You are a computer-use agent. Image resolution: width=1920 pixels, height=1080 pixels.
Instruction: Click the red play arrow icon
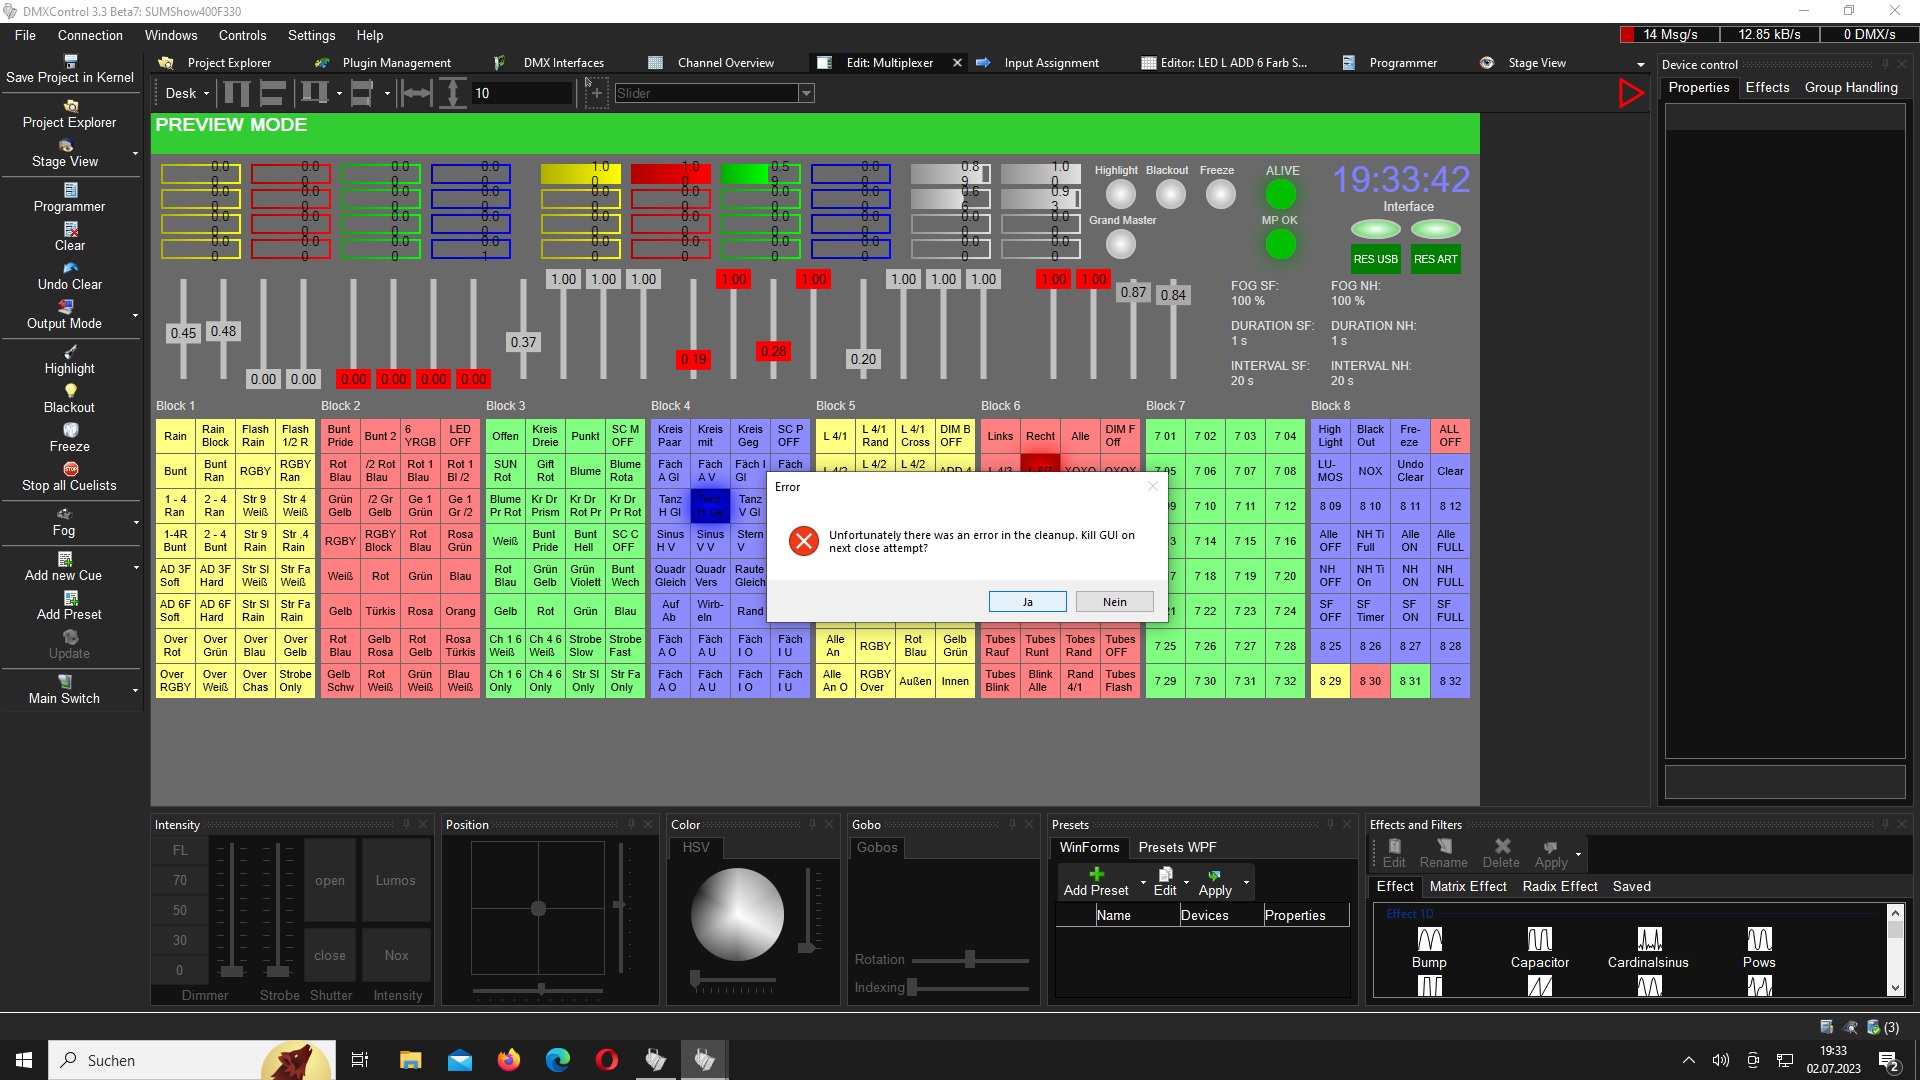tap(1631, 93)
